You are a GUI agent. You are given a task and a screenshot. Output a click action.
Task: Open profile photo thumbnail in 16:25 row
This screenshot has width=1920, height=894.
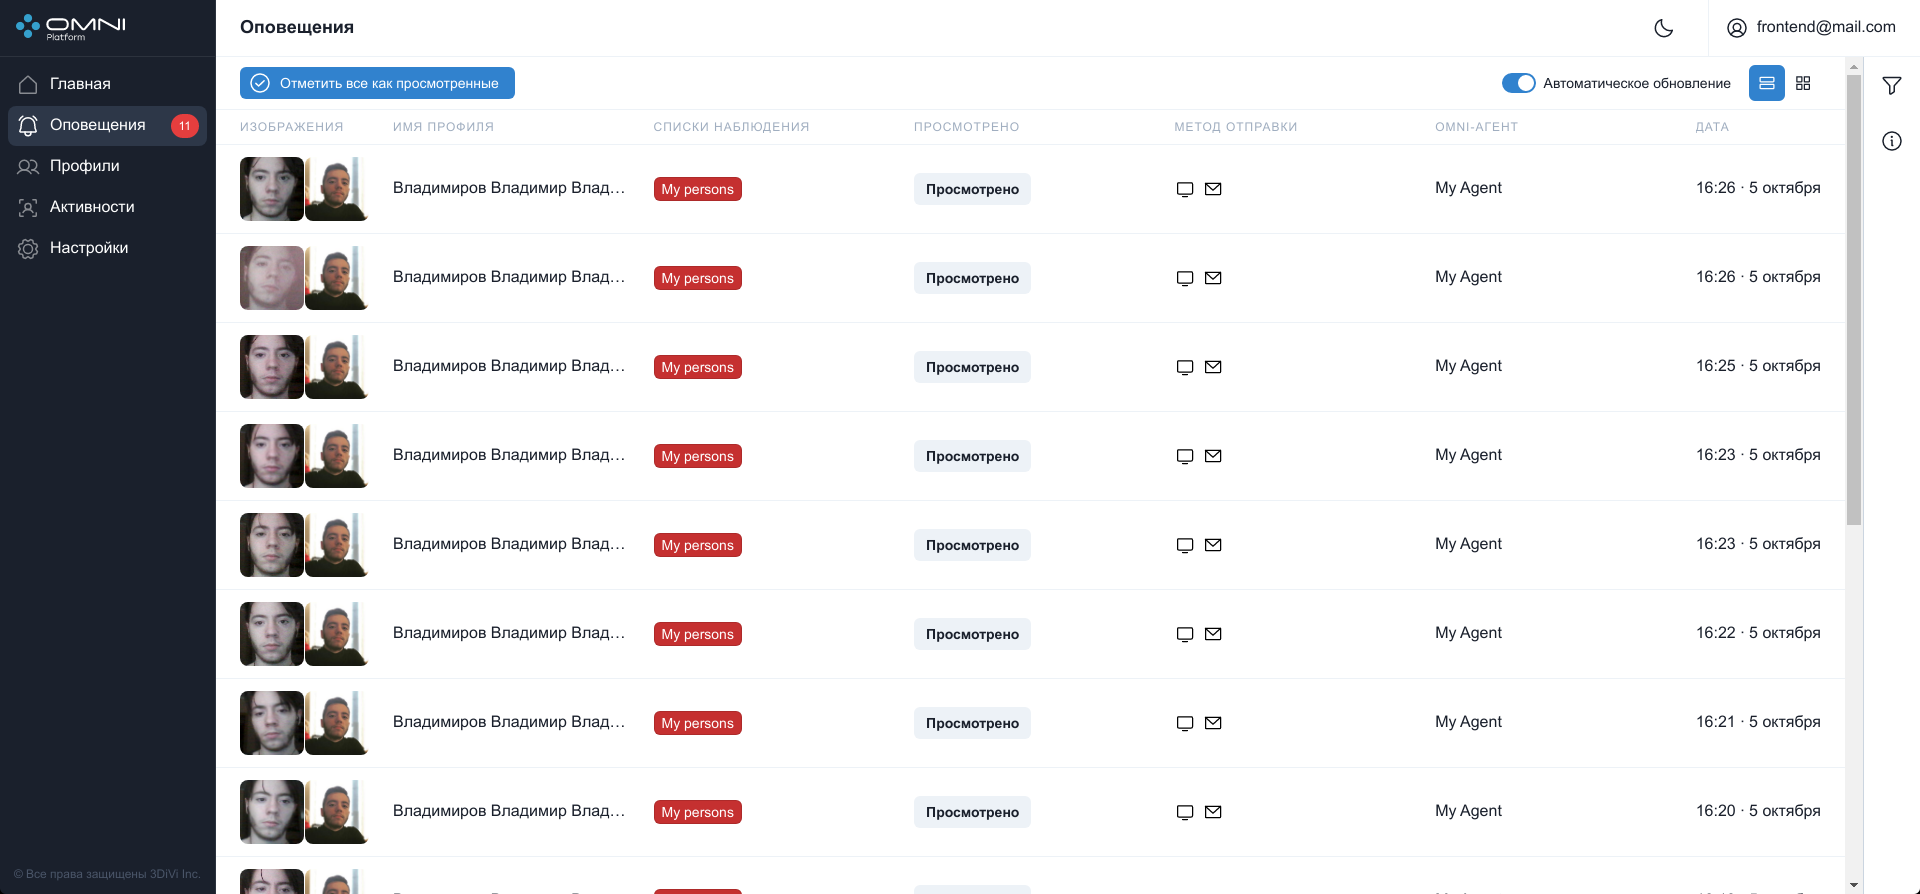[x=337, y=367]
